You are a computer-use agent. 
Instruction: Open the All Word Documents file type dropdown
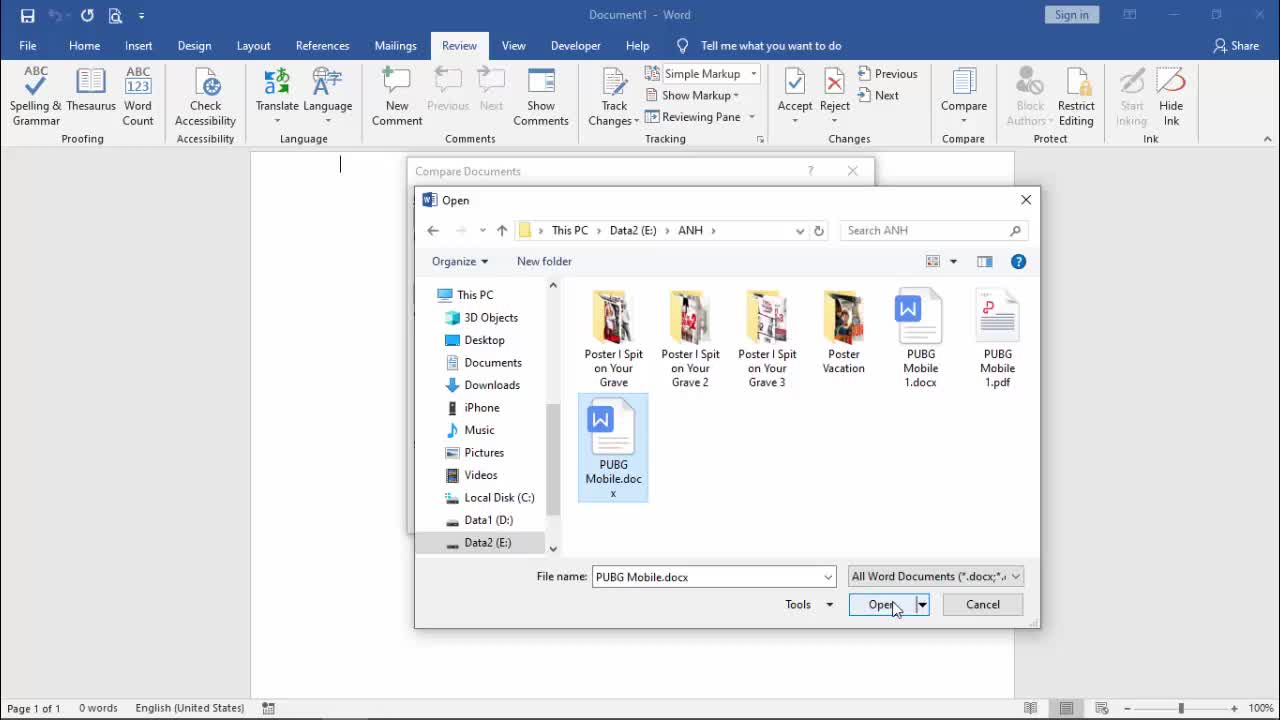click(935, 577)
